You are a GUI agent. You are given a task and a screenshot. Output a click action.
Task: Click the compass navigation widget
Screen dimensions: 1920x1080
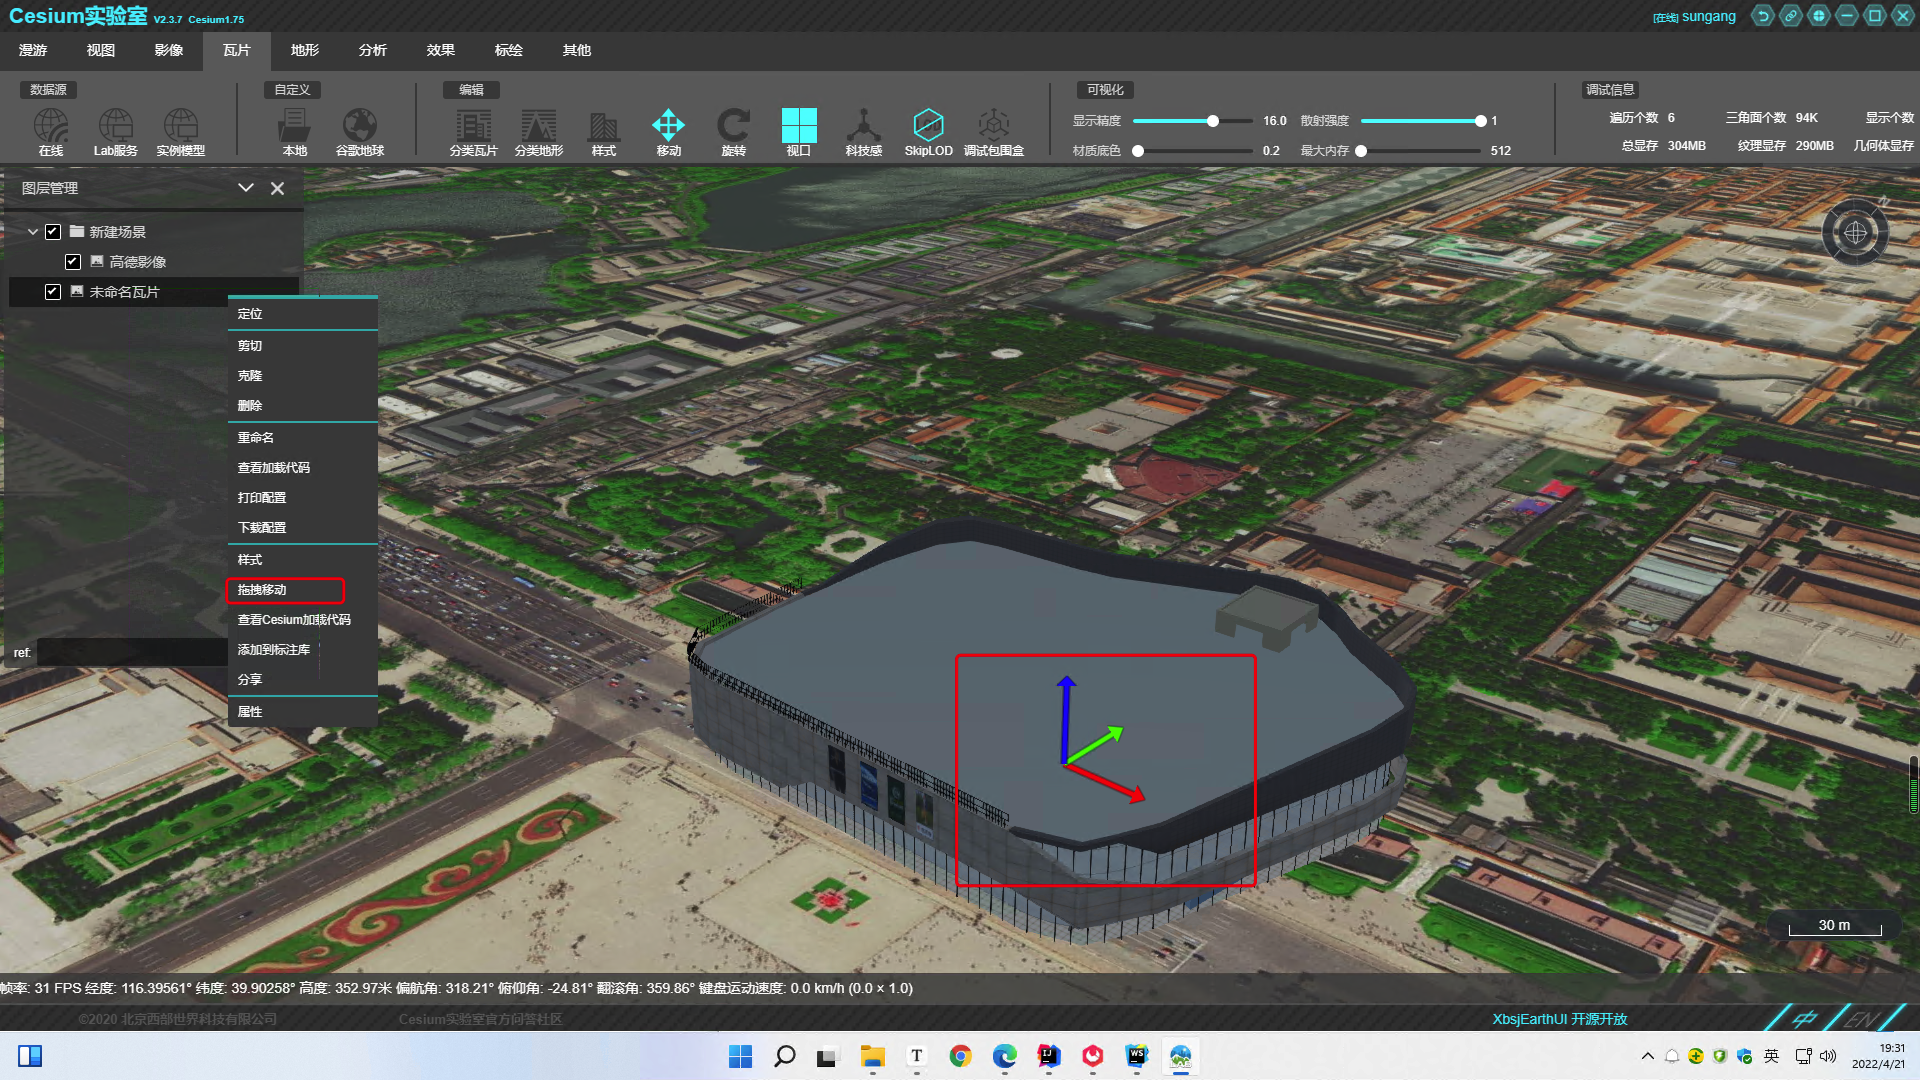point(1855,233)
